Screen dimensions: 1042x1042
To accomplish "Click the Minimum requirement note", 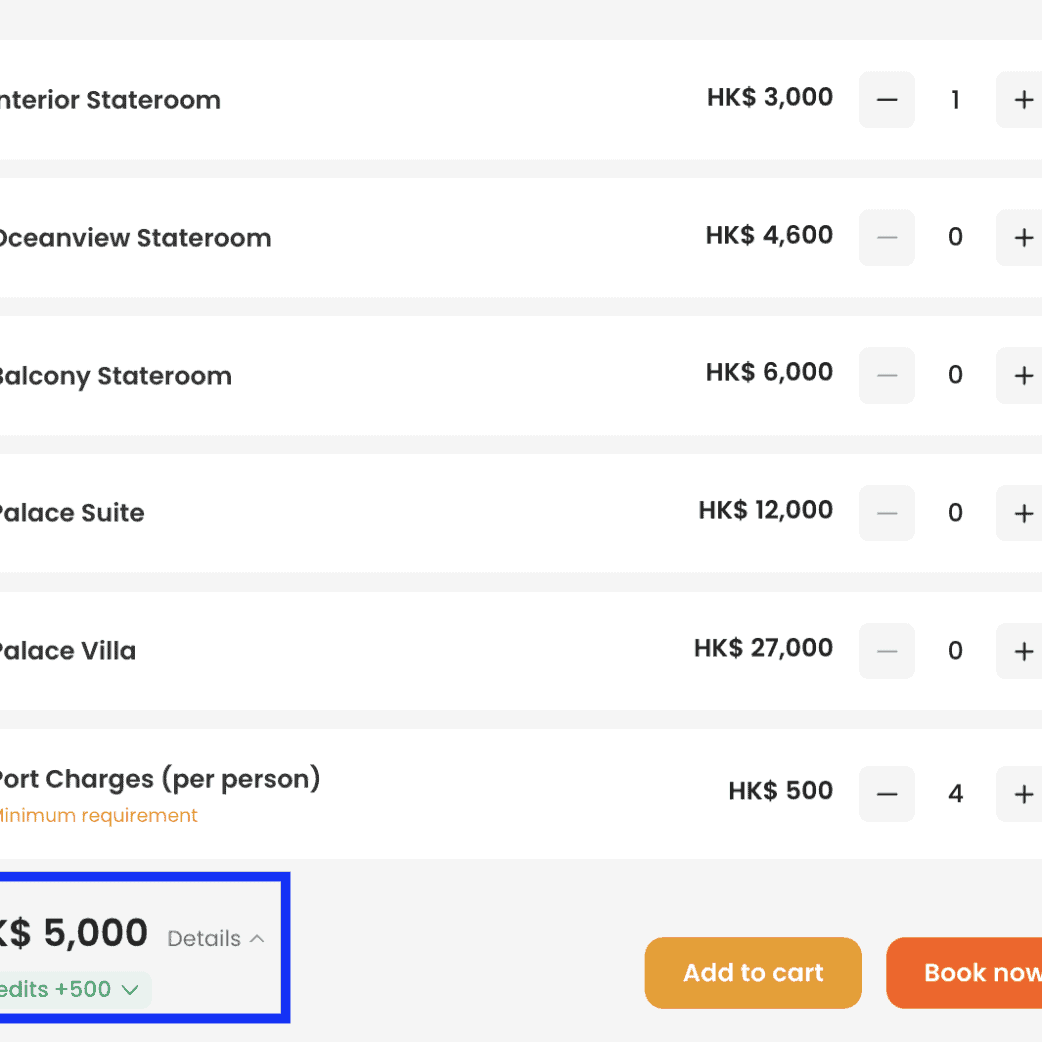I will [98, 816].
